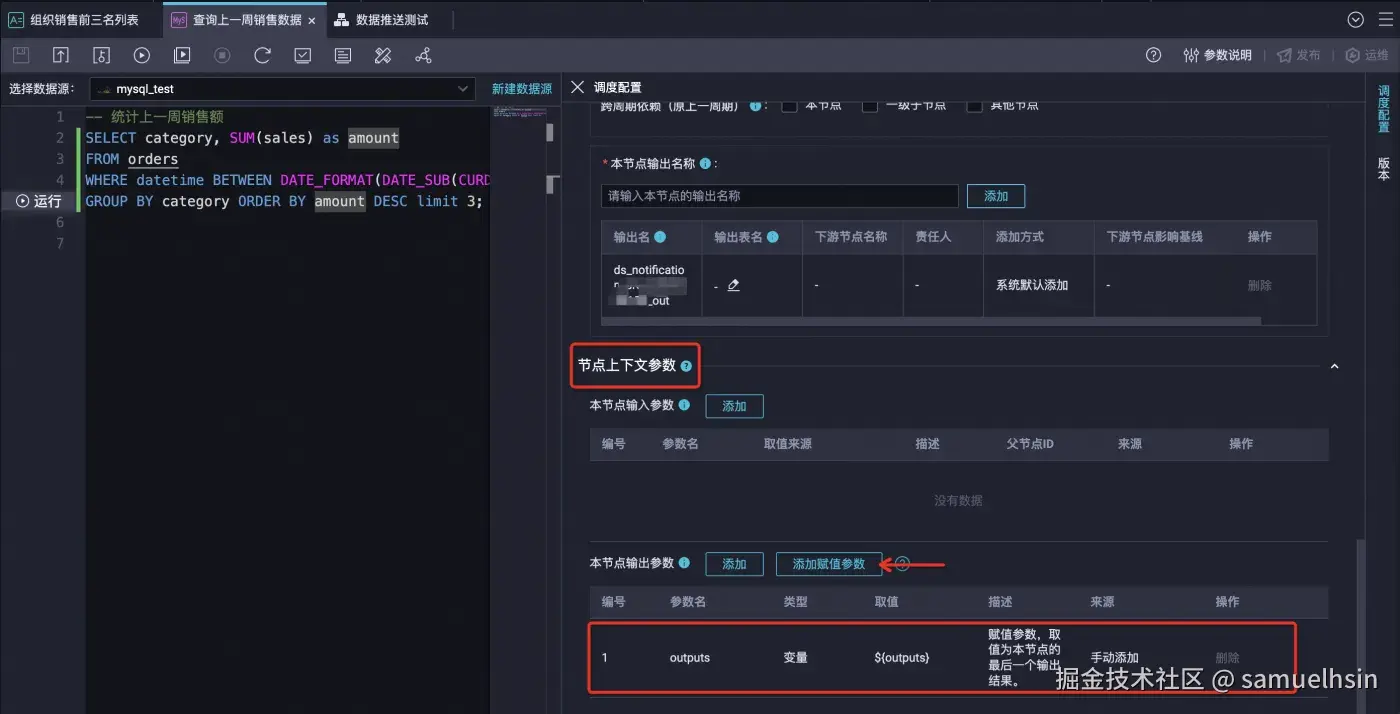This screenshot has height=714, width=1400.
Task: Focus the 请输入本节点的输出名称 input field
Action: pos(780,196)
